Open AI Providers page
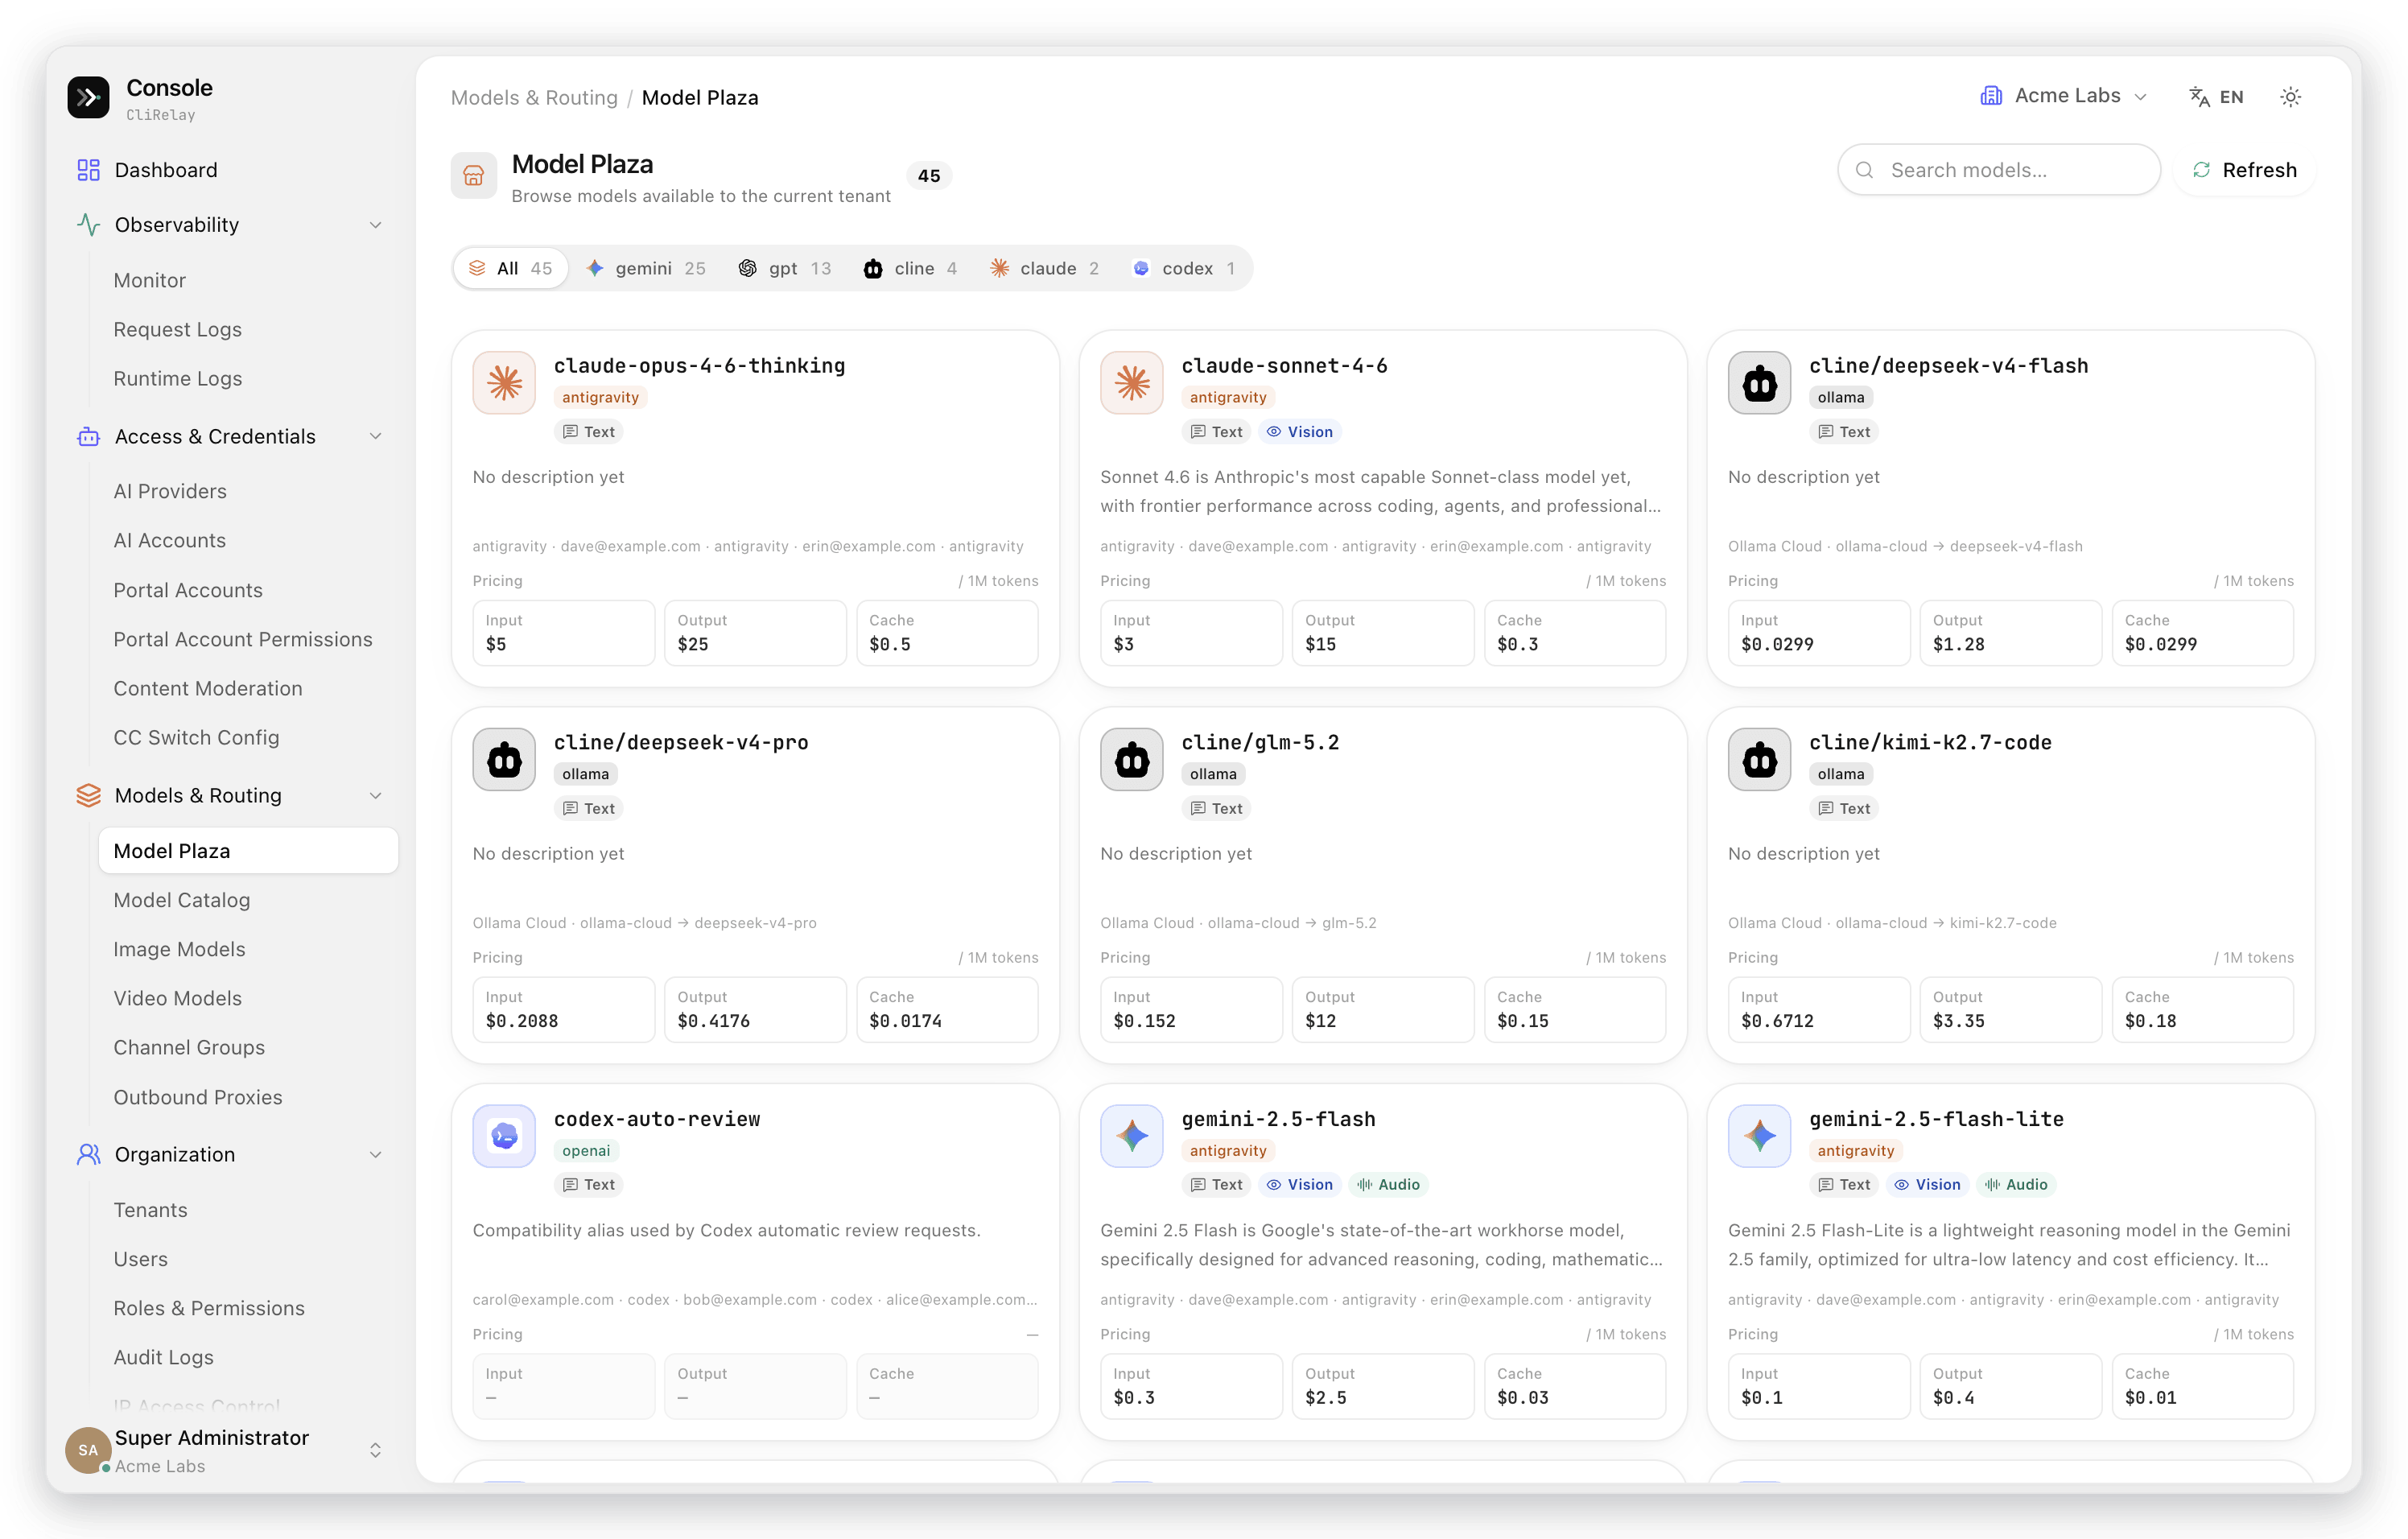The width and height of the screenshot is (2408, 1539). tap(170, 492)
